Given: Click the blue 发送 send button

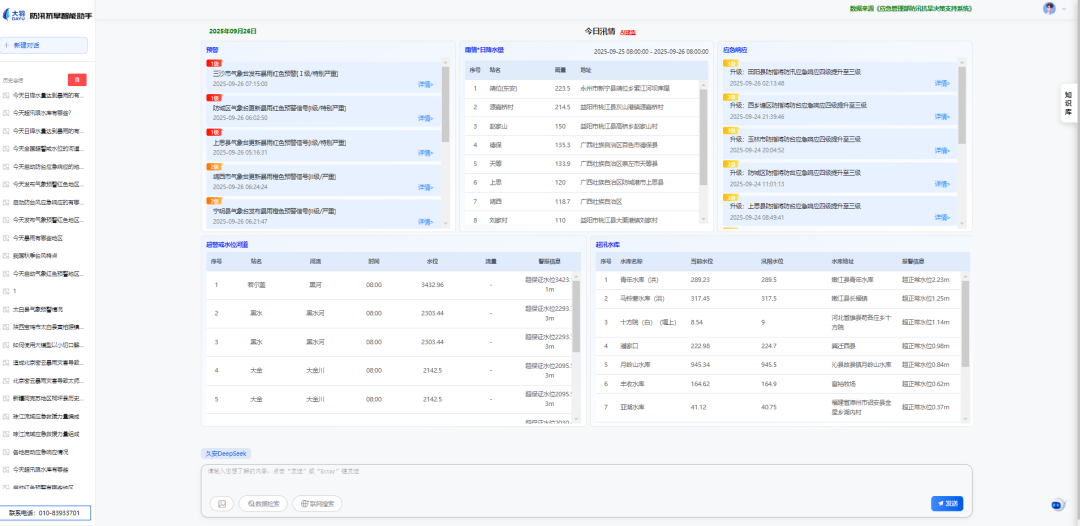Looking at the screenshot, I should 947,503.
